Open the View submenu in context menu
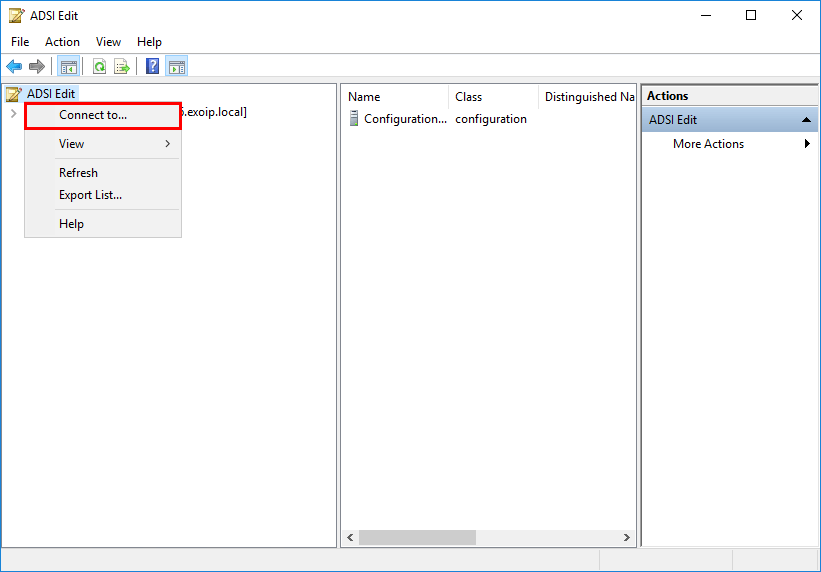The height and width of the screenshot is (572, 821). tap(103, 144)
